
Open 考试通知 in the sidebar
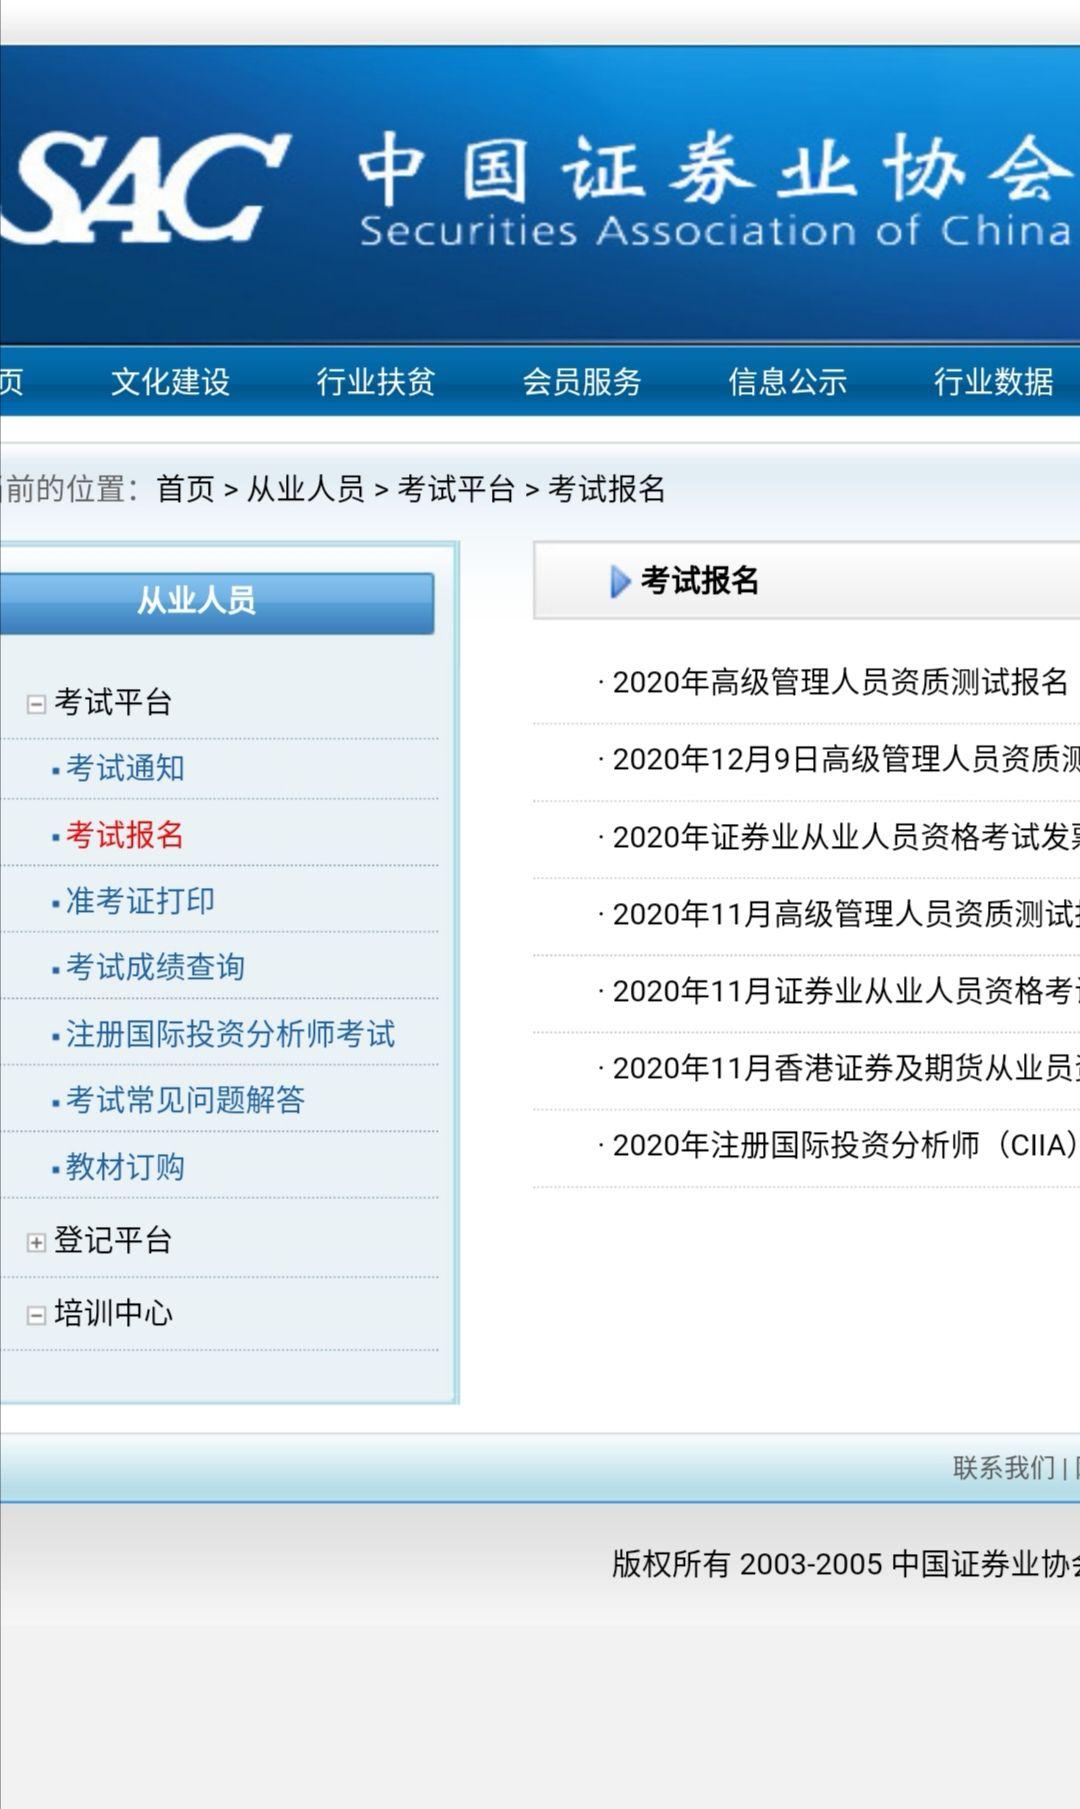(x=125, y=768)
